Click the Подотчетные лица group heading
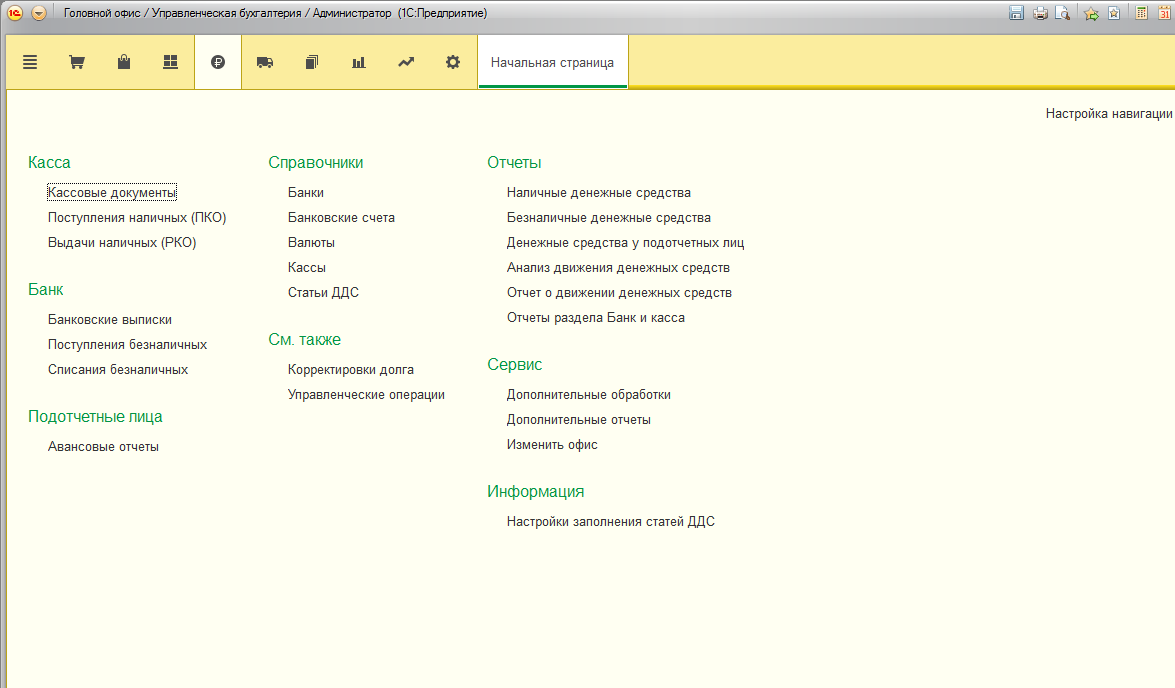Screen dimensions: 1175x688 pos(95,417)
